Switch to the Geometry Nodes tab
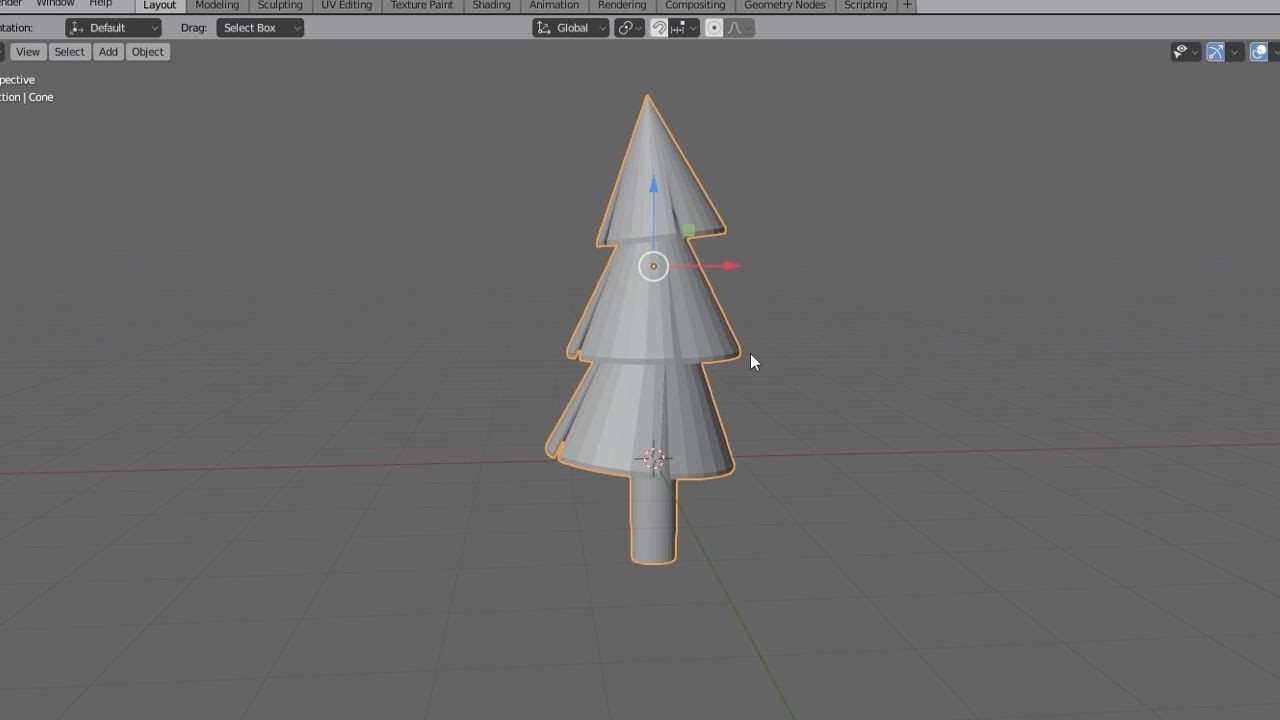The height and width of the screenshot is (720, 1280). pos(785,5)
